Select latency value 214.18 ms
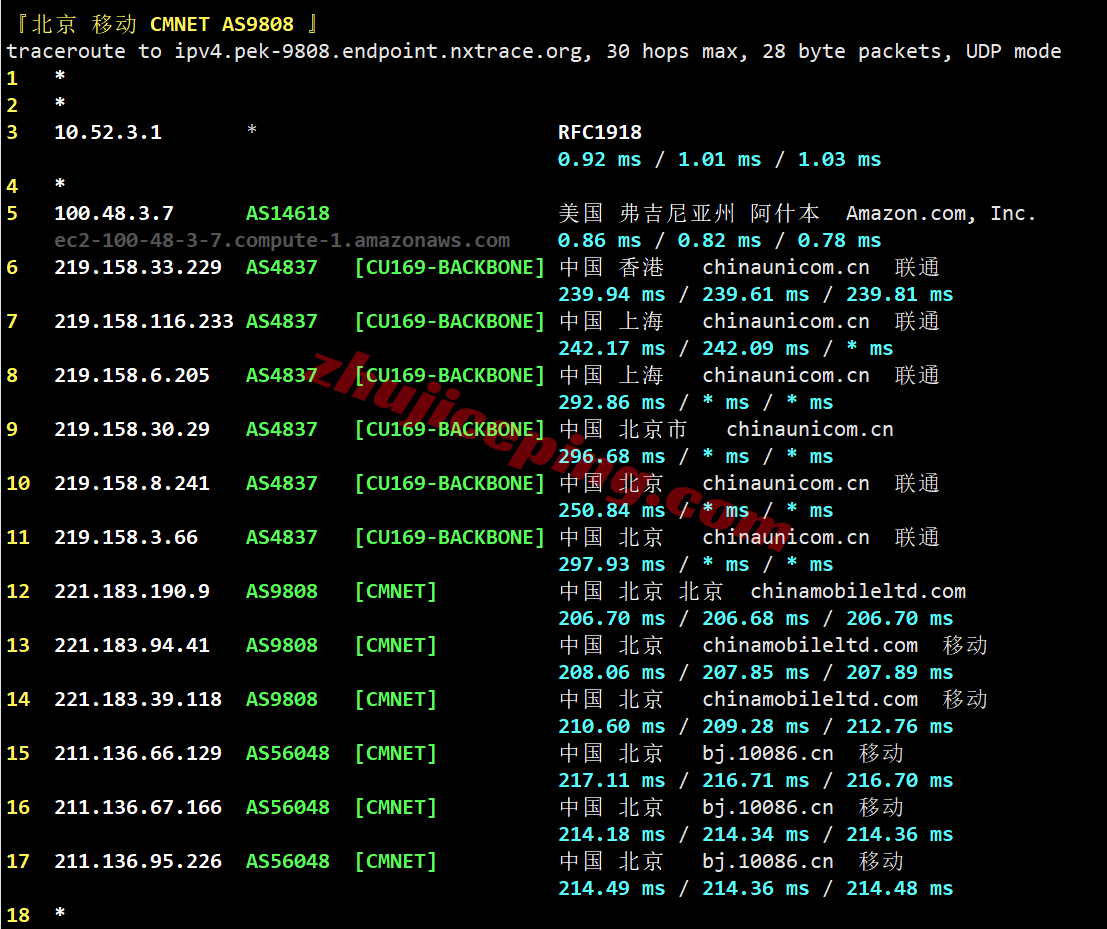 point(612,834)
